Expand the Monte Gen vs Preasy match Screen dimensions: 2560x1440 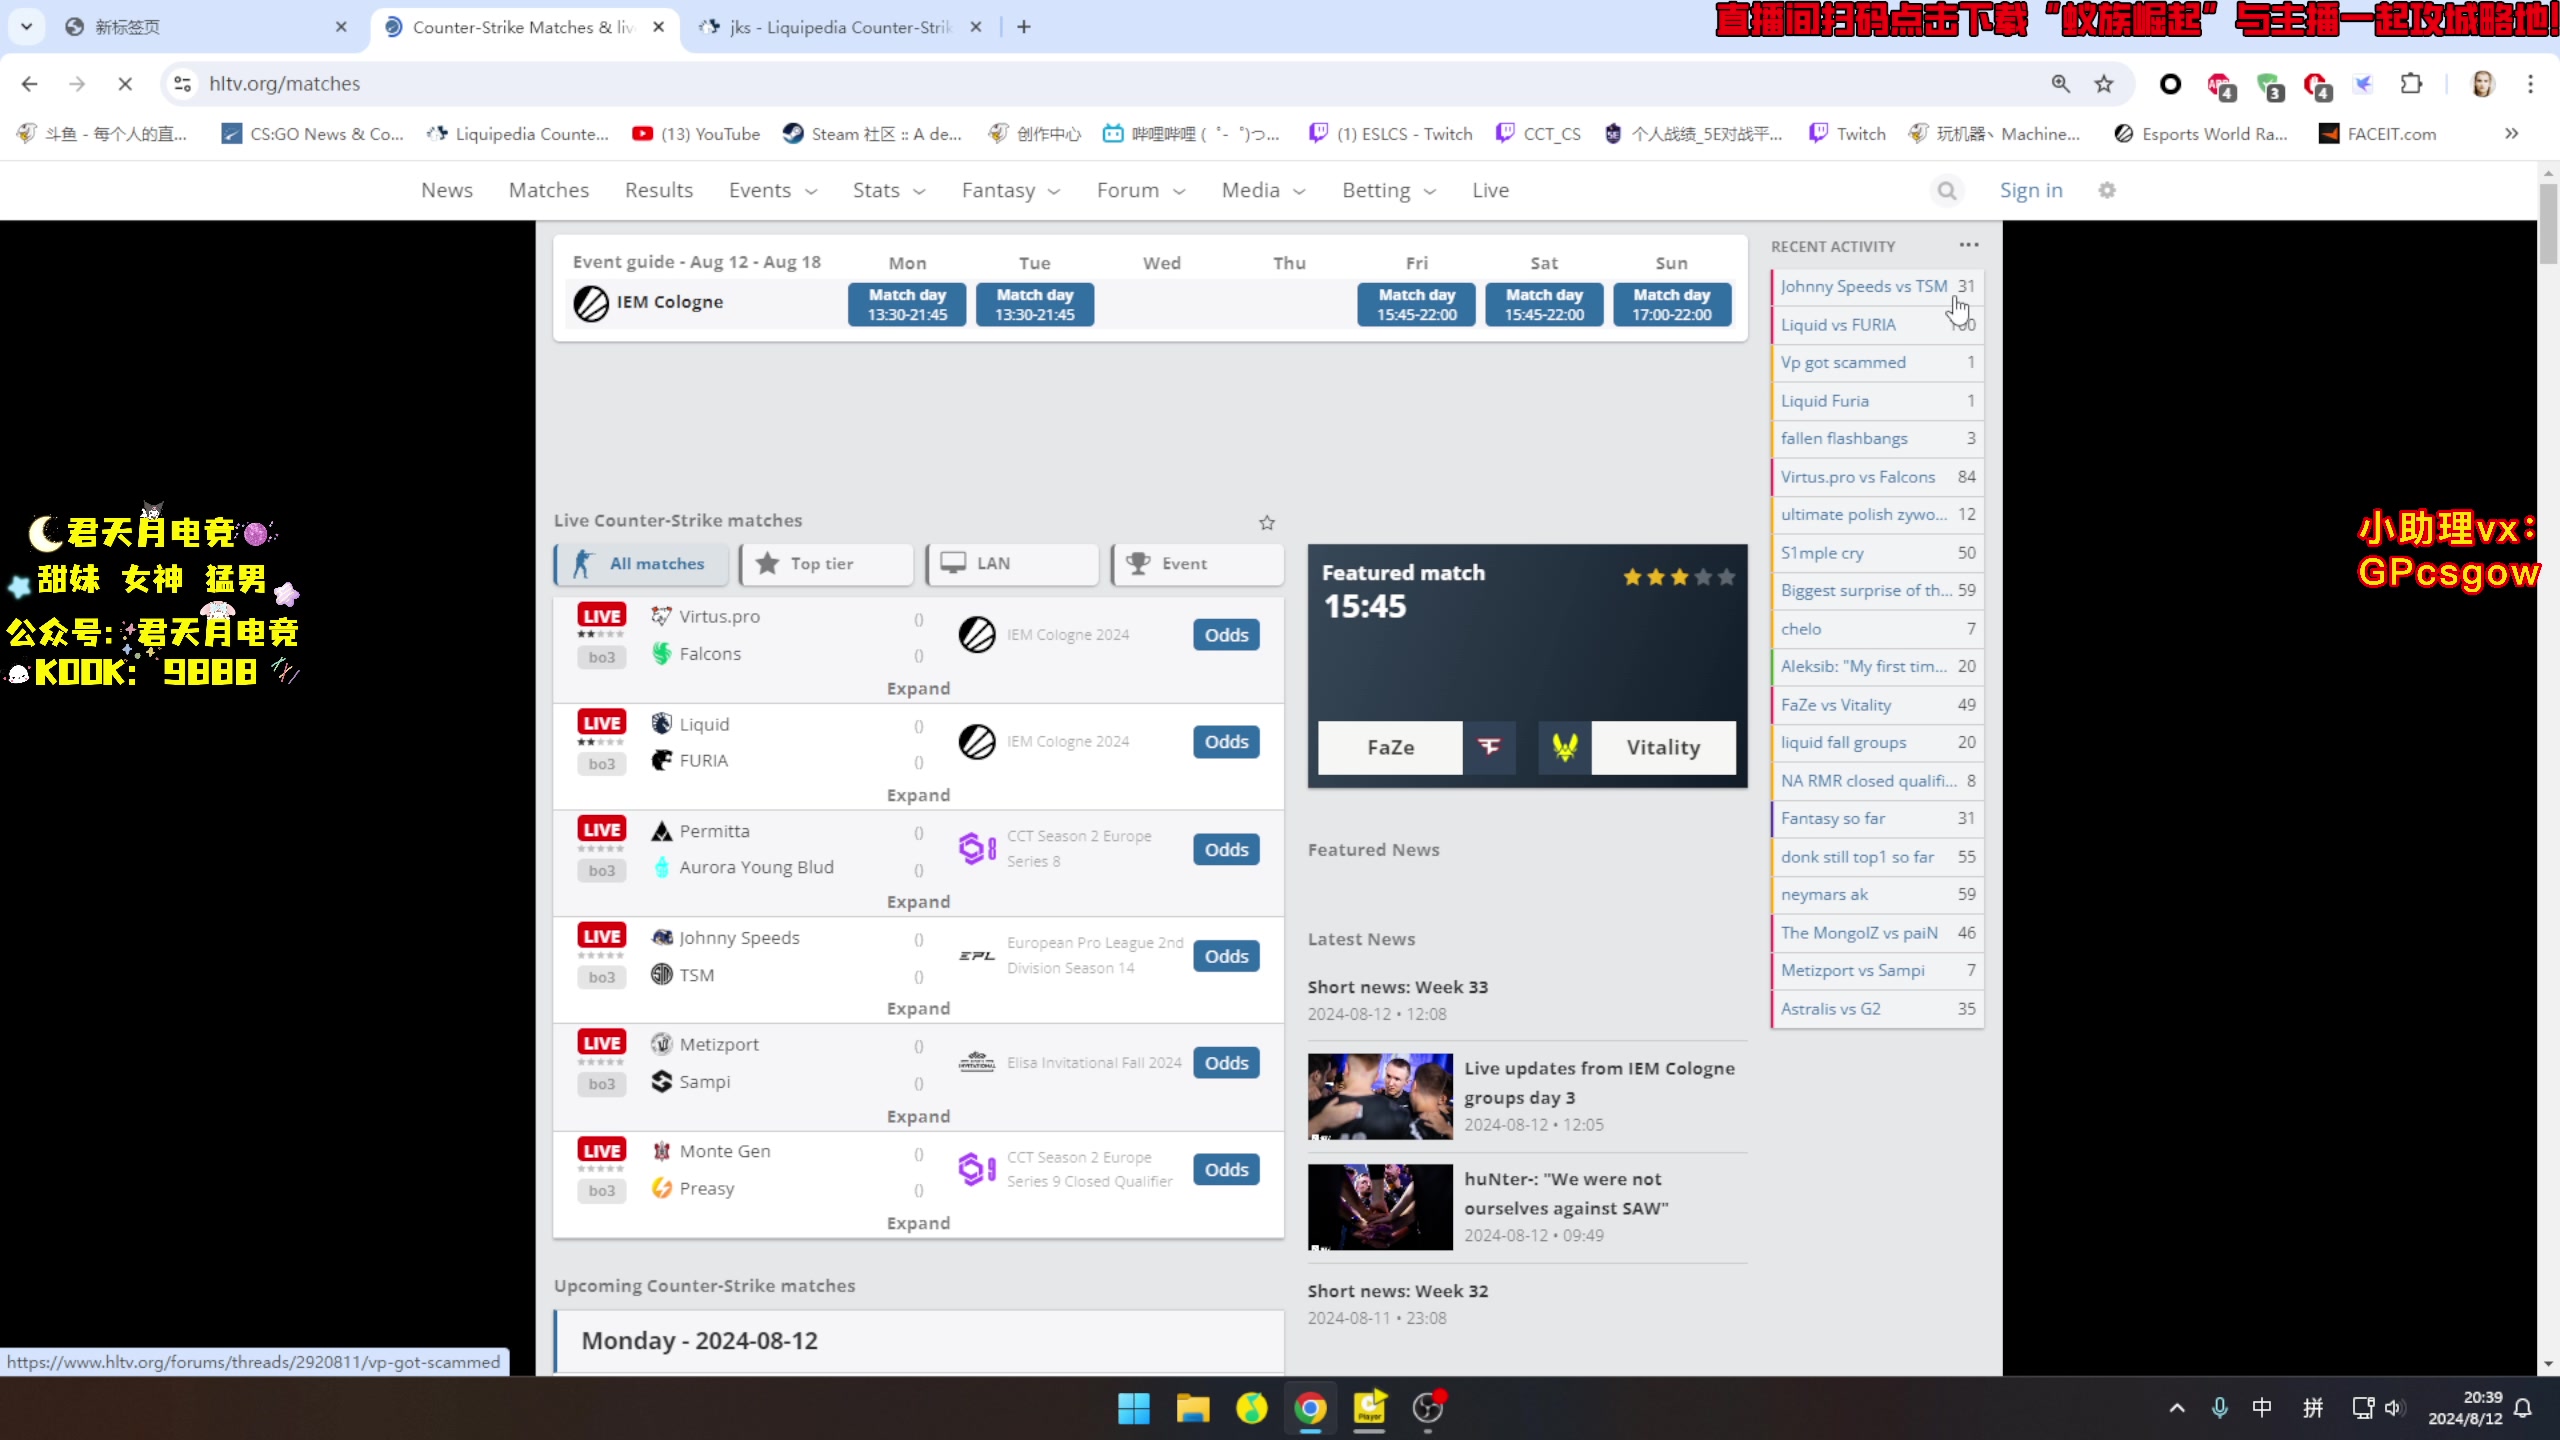(x=918, y=1222)
